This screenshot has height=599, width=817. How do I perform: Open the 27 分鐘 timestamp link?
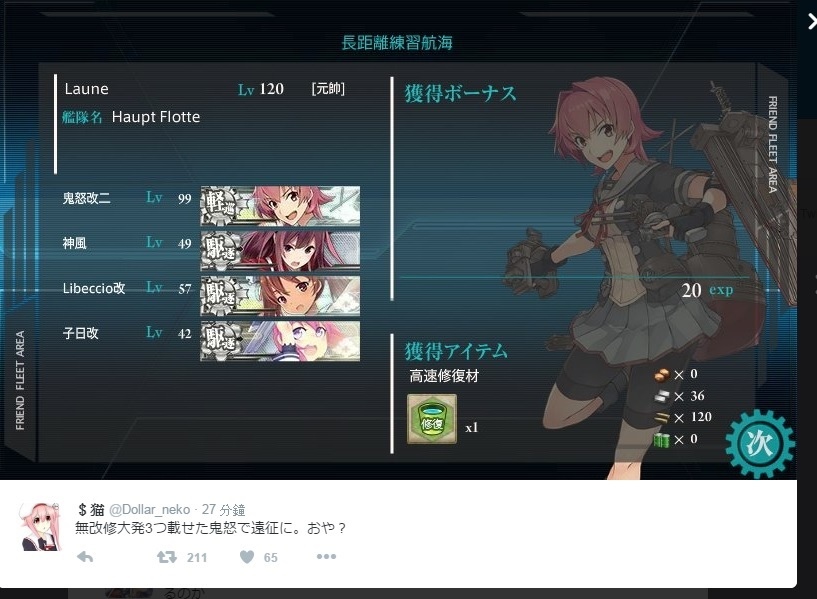click(224, 509)
